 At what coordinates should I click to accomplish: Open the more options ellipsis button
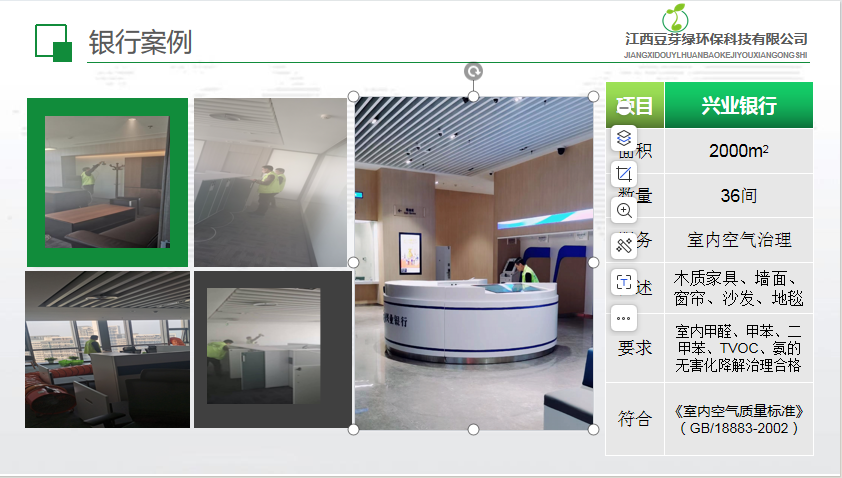pos(624,318)
